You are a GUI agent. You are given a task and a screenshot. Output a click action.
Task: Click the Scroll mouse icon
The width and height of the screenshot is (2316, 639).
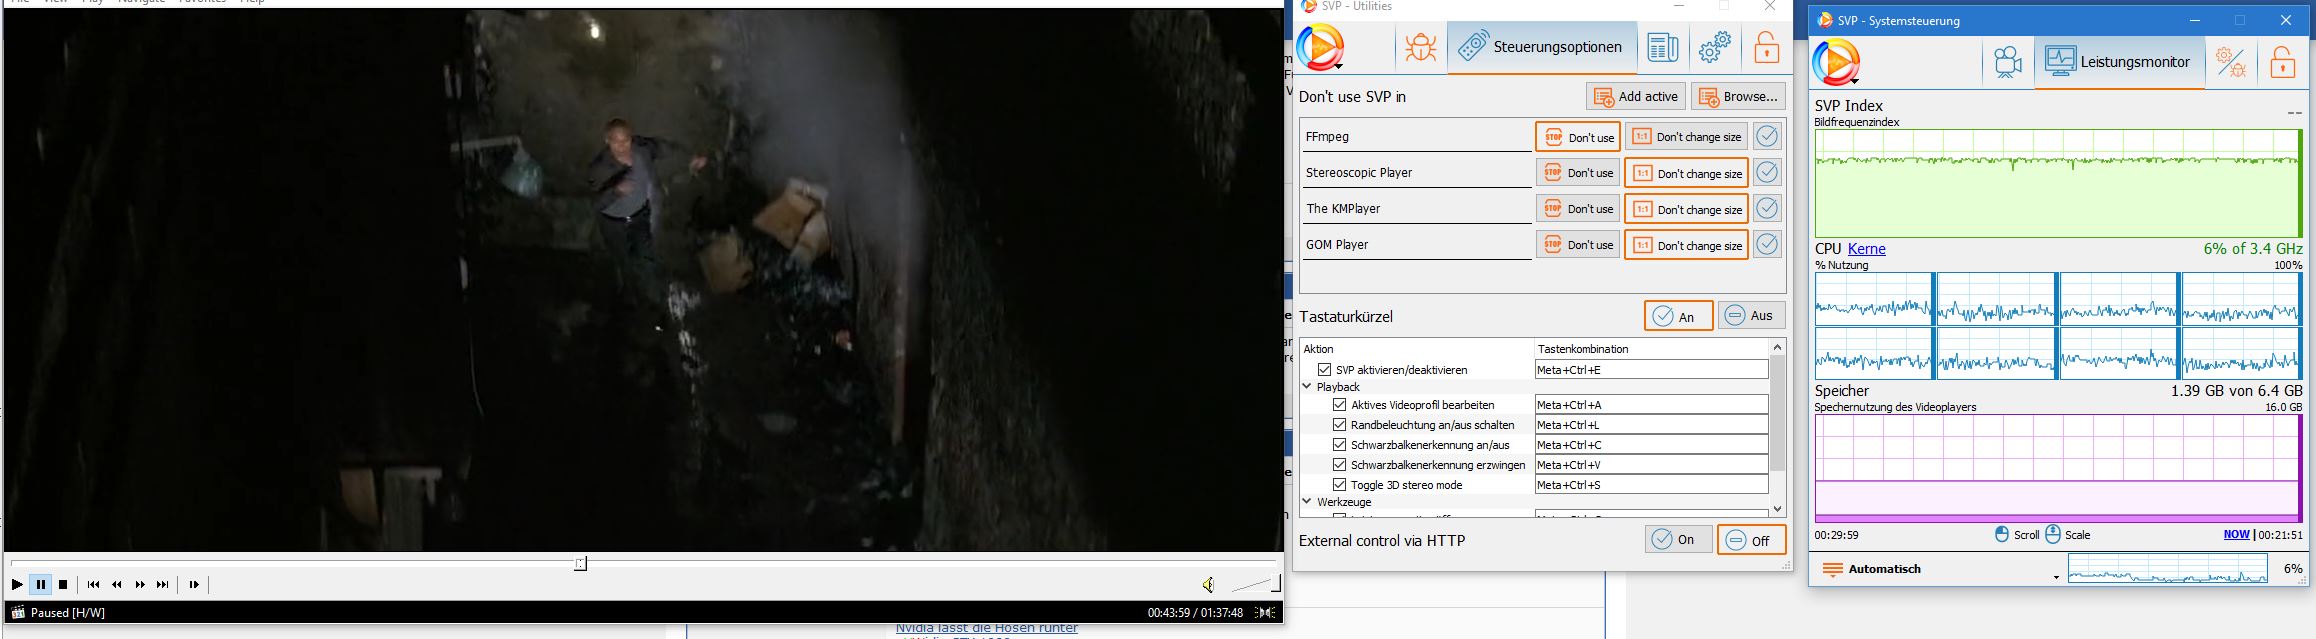point(2002,534)
